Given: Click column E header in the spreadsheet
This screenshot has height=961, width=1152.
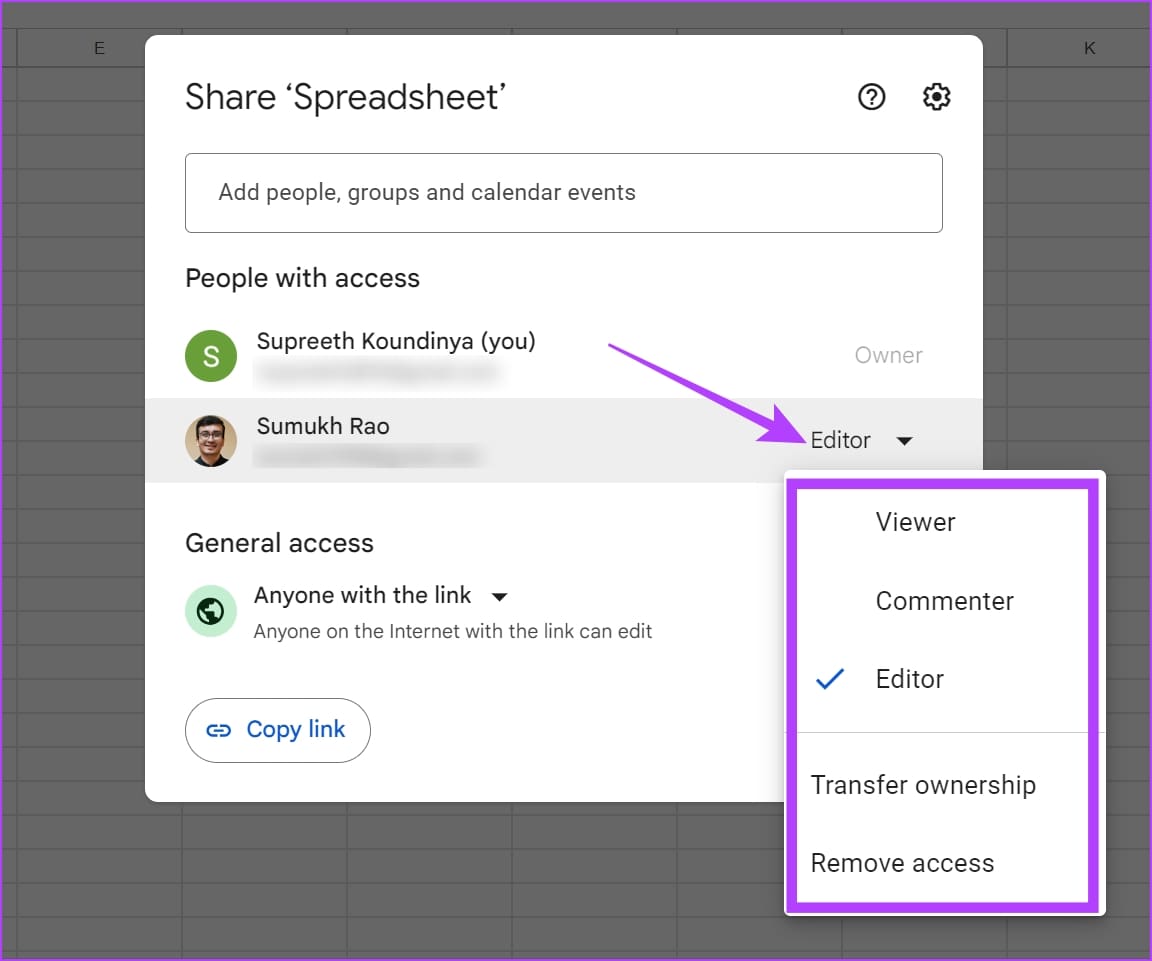Looking at the screenshot, I should pos(99,48).
